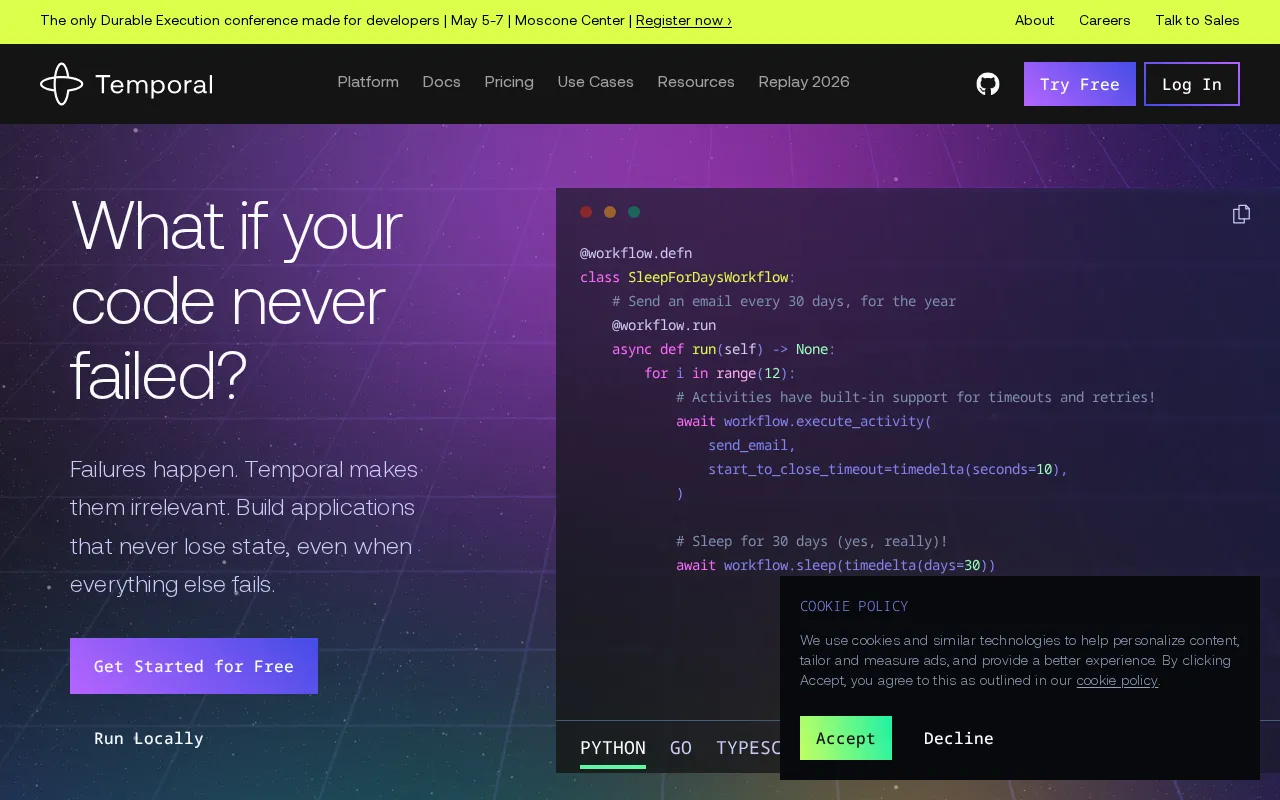
Task: Click the Log In button
Action: tap(1192, 84)
